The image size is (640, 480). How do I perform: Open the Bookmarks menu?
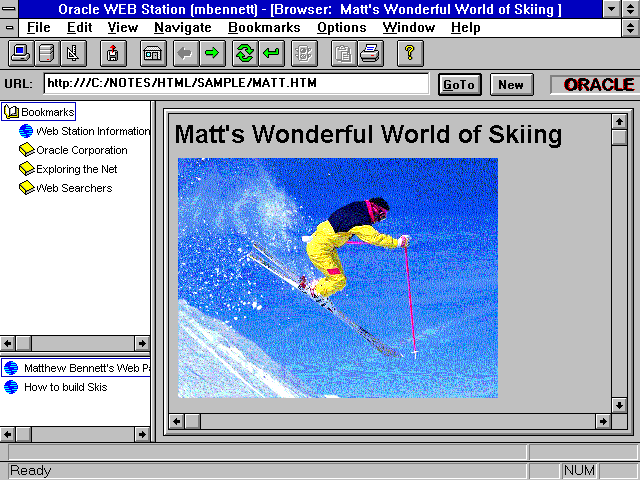coord(264,27)
